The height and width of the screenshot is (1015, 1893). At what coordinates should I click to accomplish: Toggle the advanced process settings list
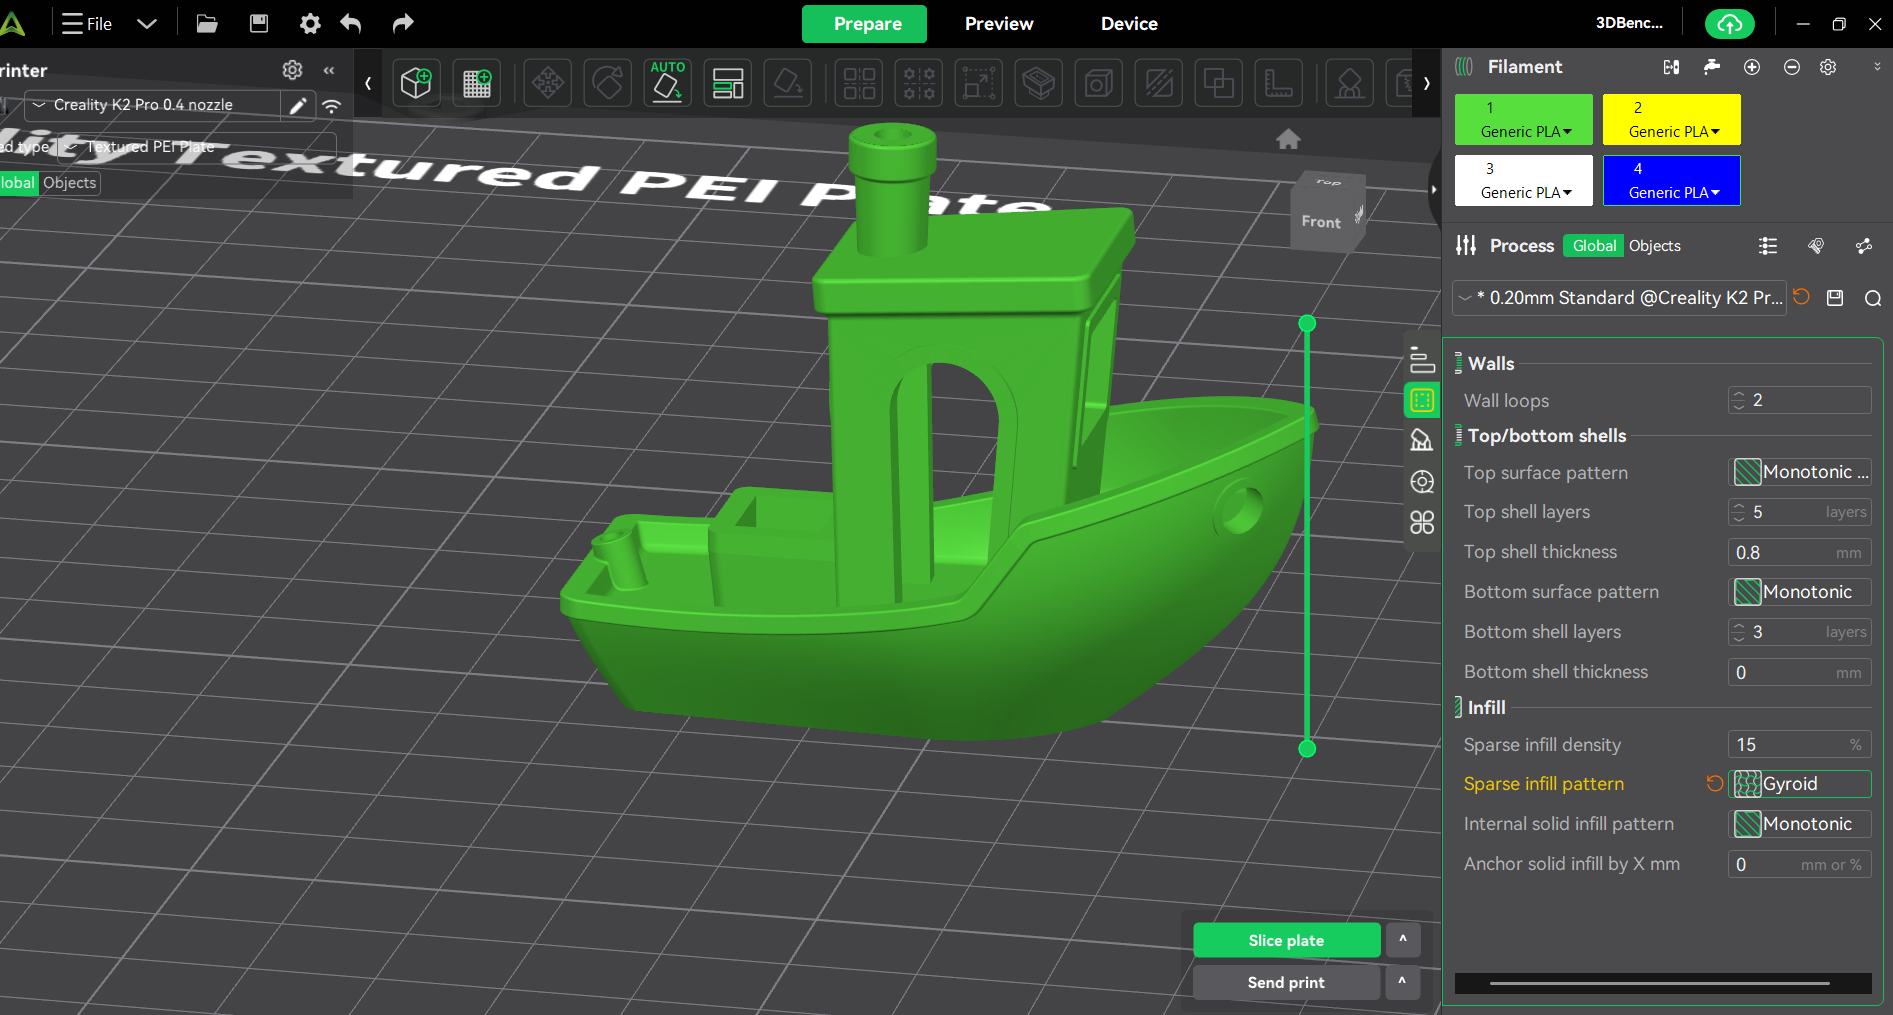(1768, 246)
